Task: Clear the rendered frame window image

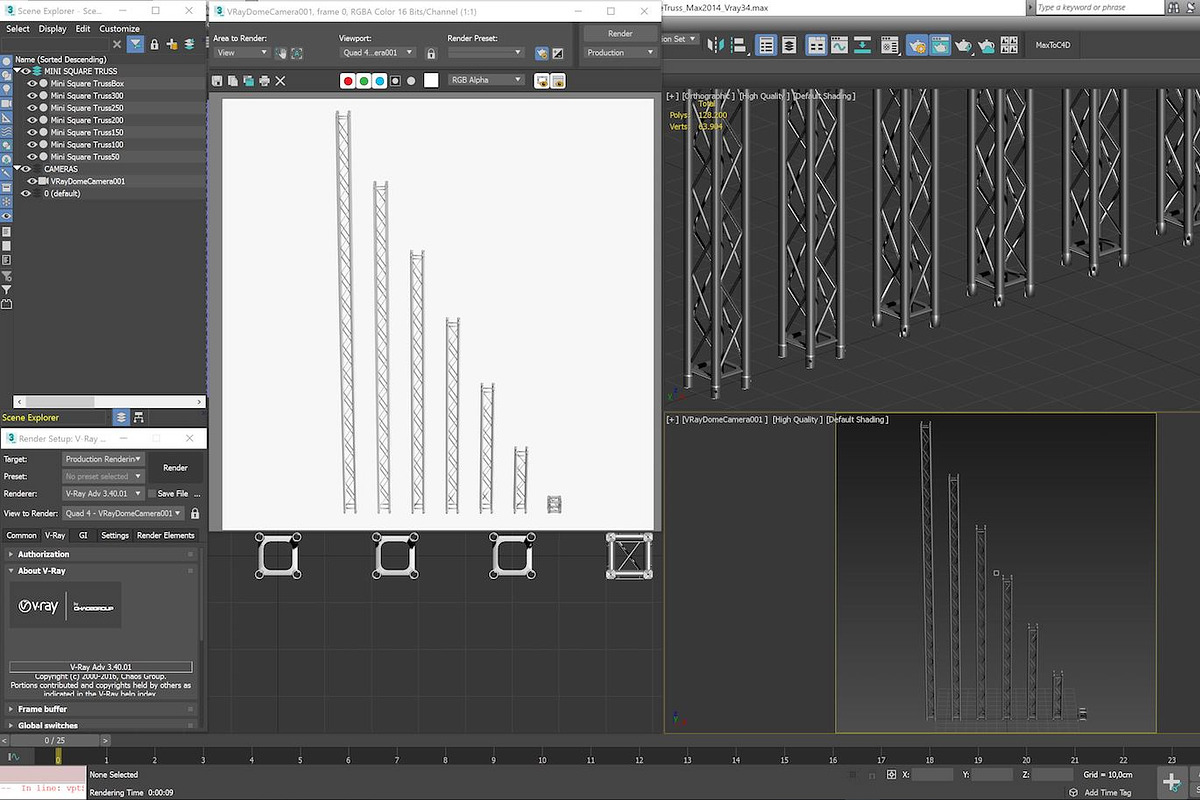Action: click(x=280, y=80)
